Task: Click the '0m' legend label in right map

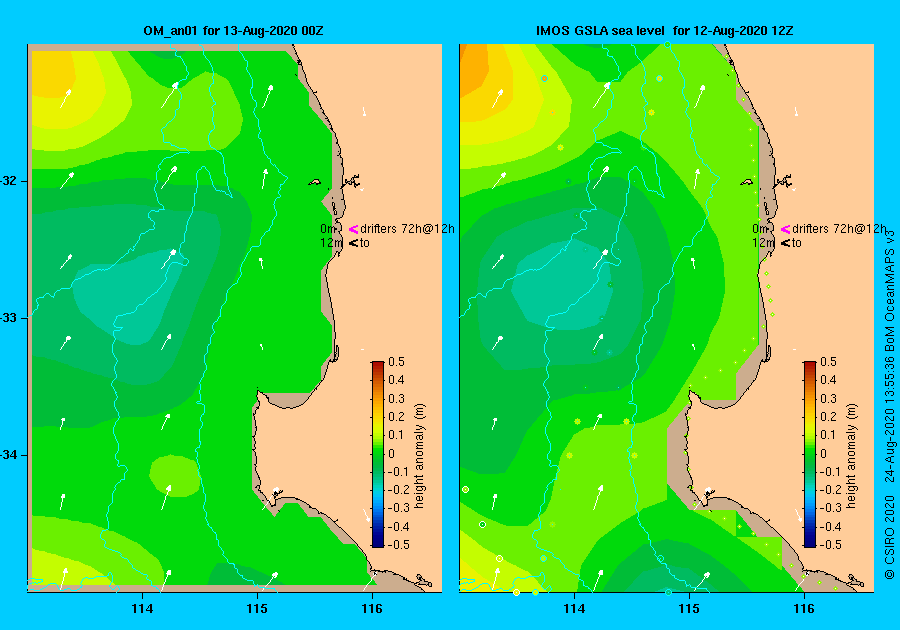Action: tap(760, 229)
